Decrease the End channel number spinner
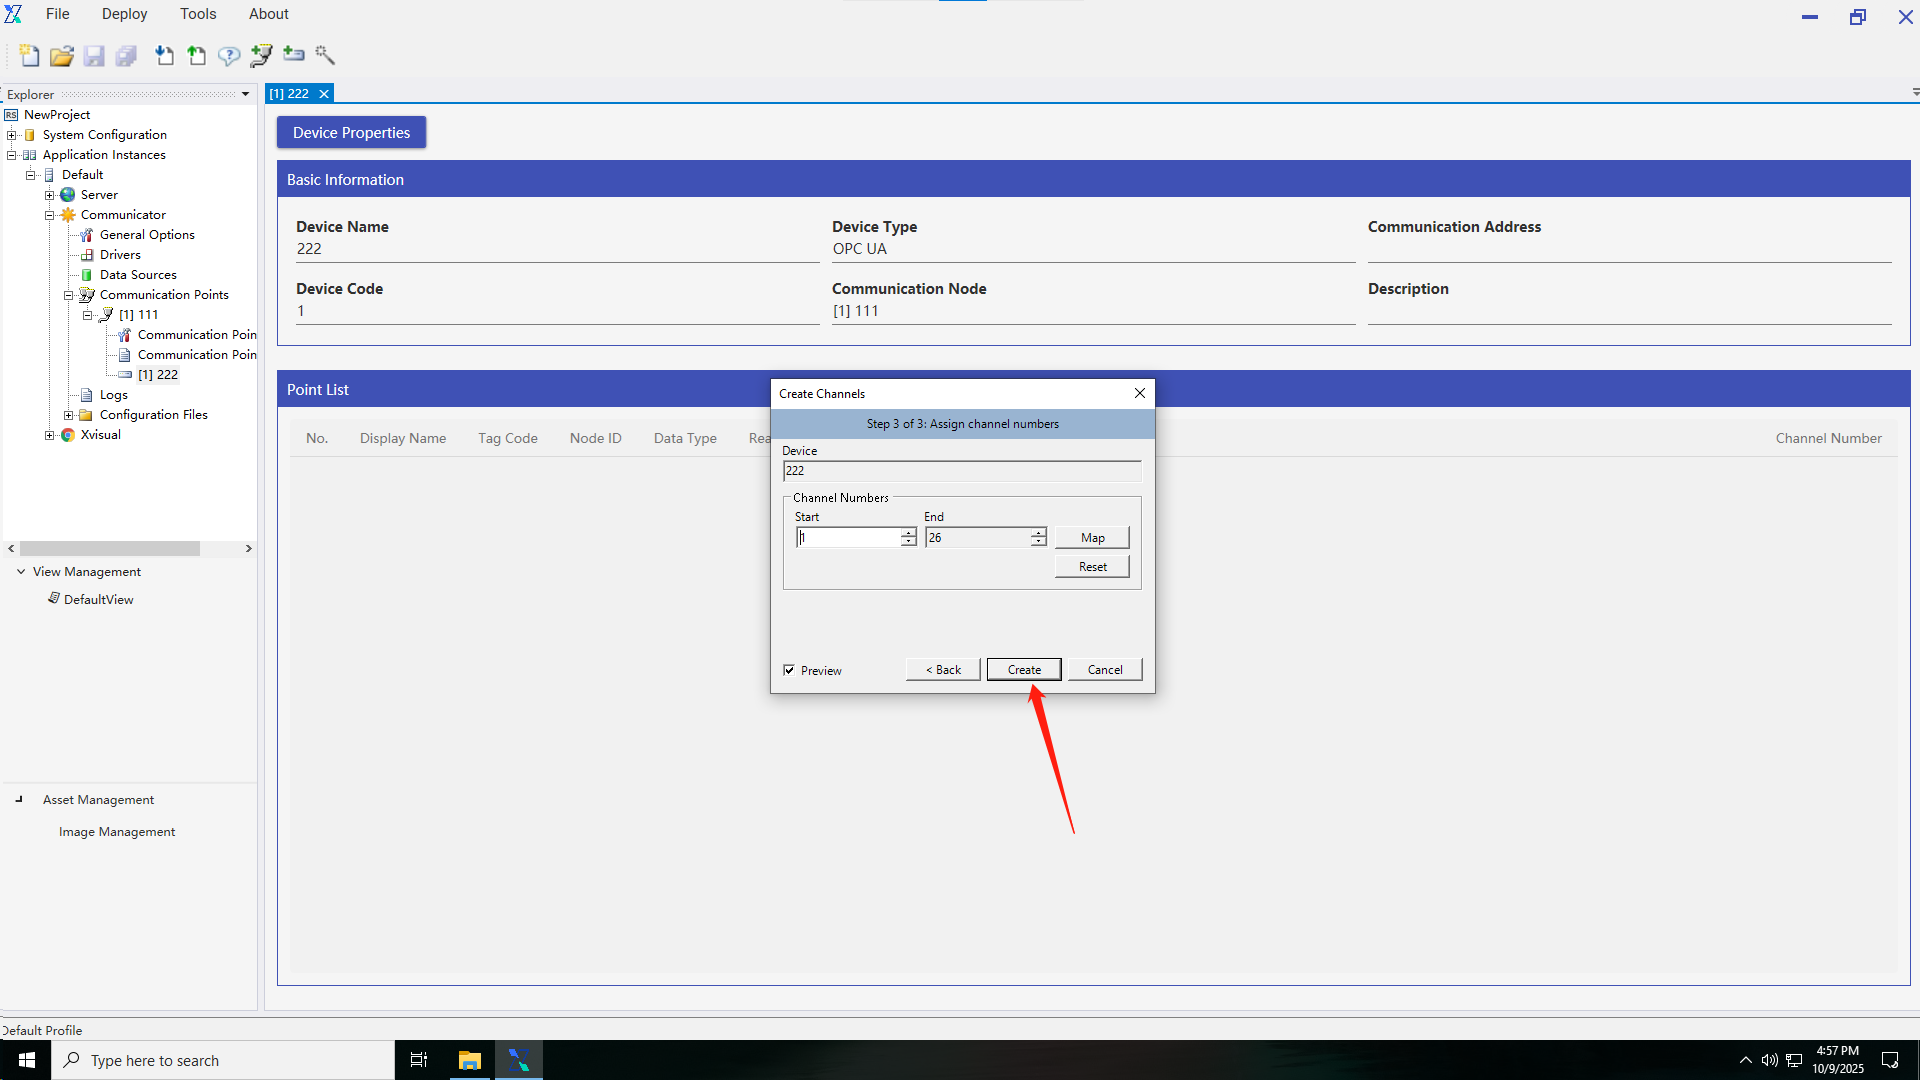Screen dimensions: 1920x1080 (1039, 542)
